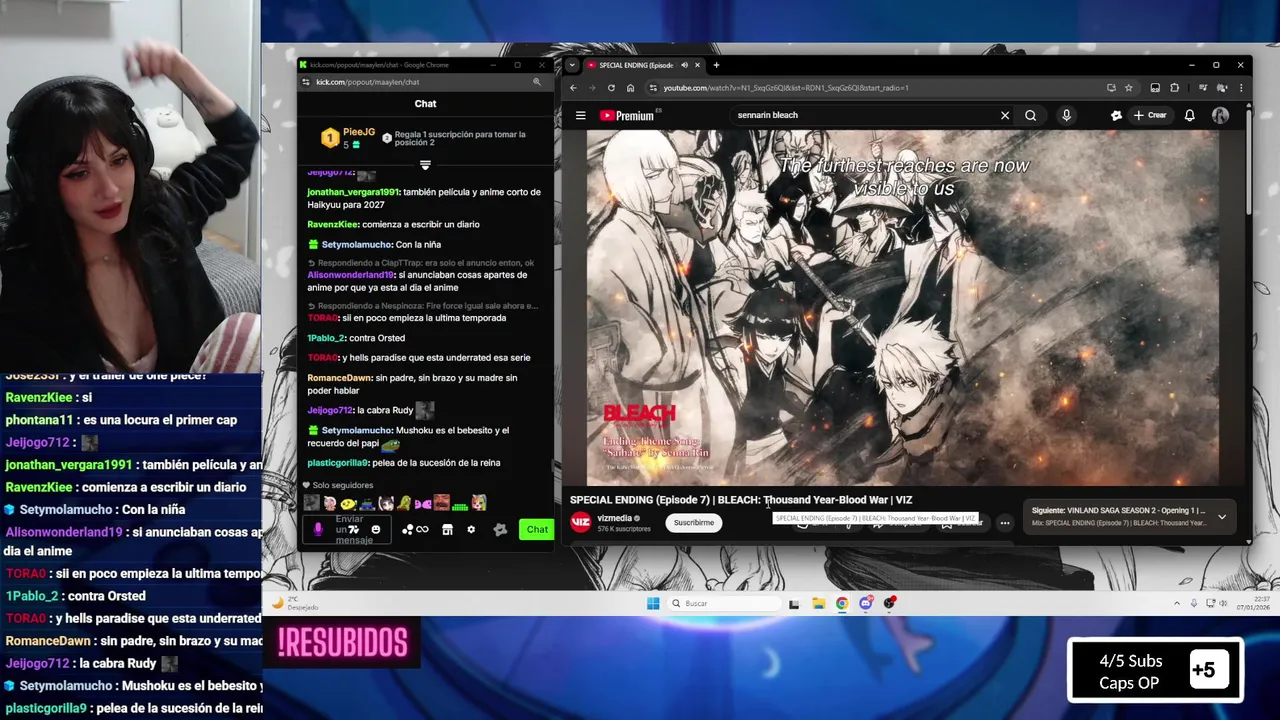The width and height of the screenshot is (1280, 720).
Task: Click username jonathan_vergara1991 in Kick chat
Action: 353,192
